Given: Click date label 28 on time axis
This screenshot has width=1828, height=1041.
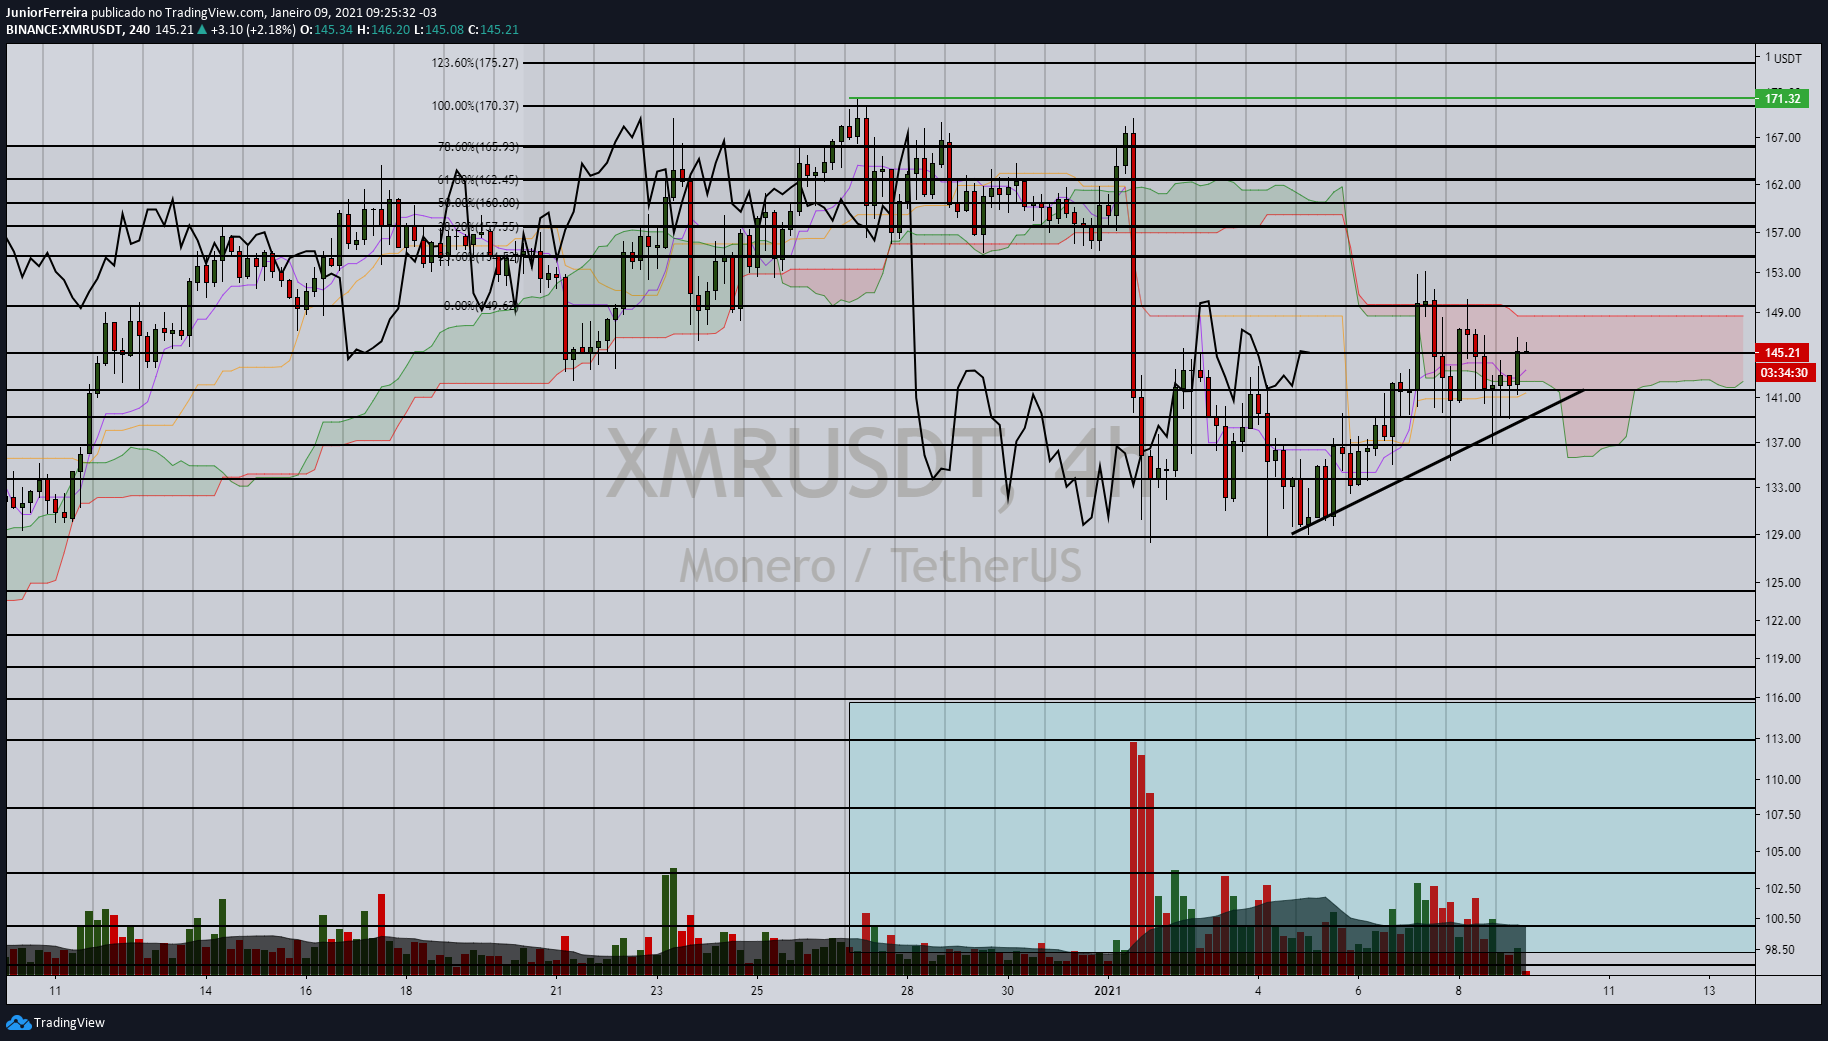Looking at the screenshot, I should [907, 991].
